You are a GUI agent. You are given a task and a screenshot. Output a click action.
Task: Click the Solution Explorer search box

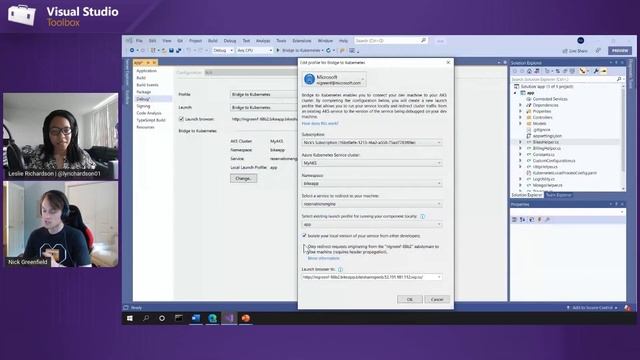pos(567,79)
